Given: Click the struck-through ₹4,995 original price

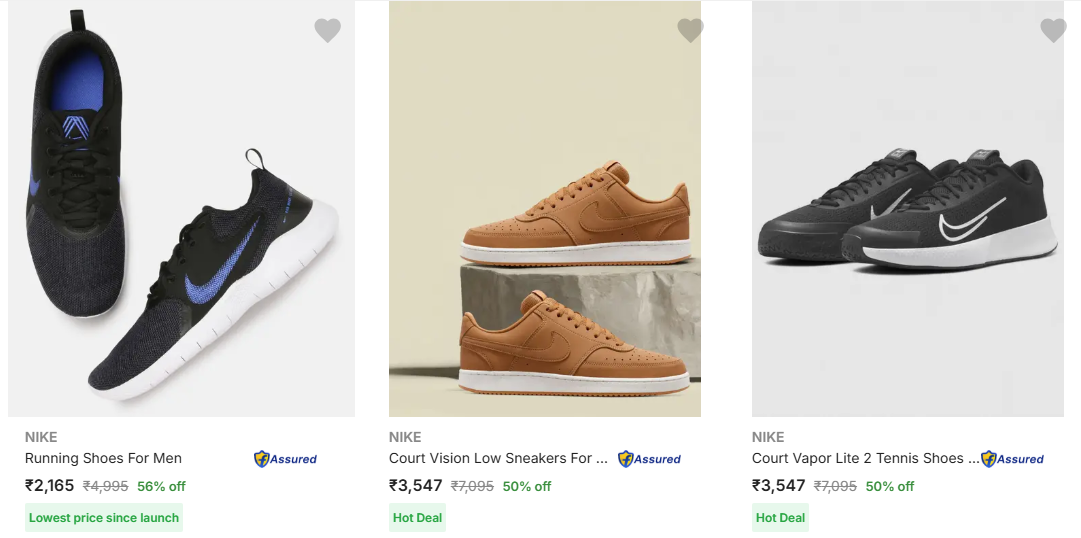Looking at the screenshot, I should (x=105, y=487).
